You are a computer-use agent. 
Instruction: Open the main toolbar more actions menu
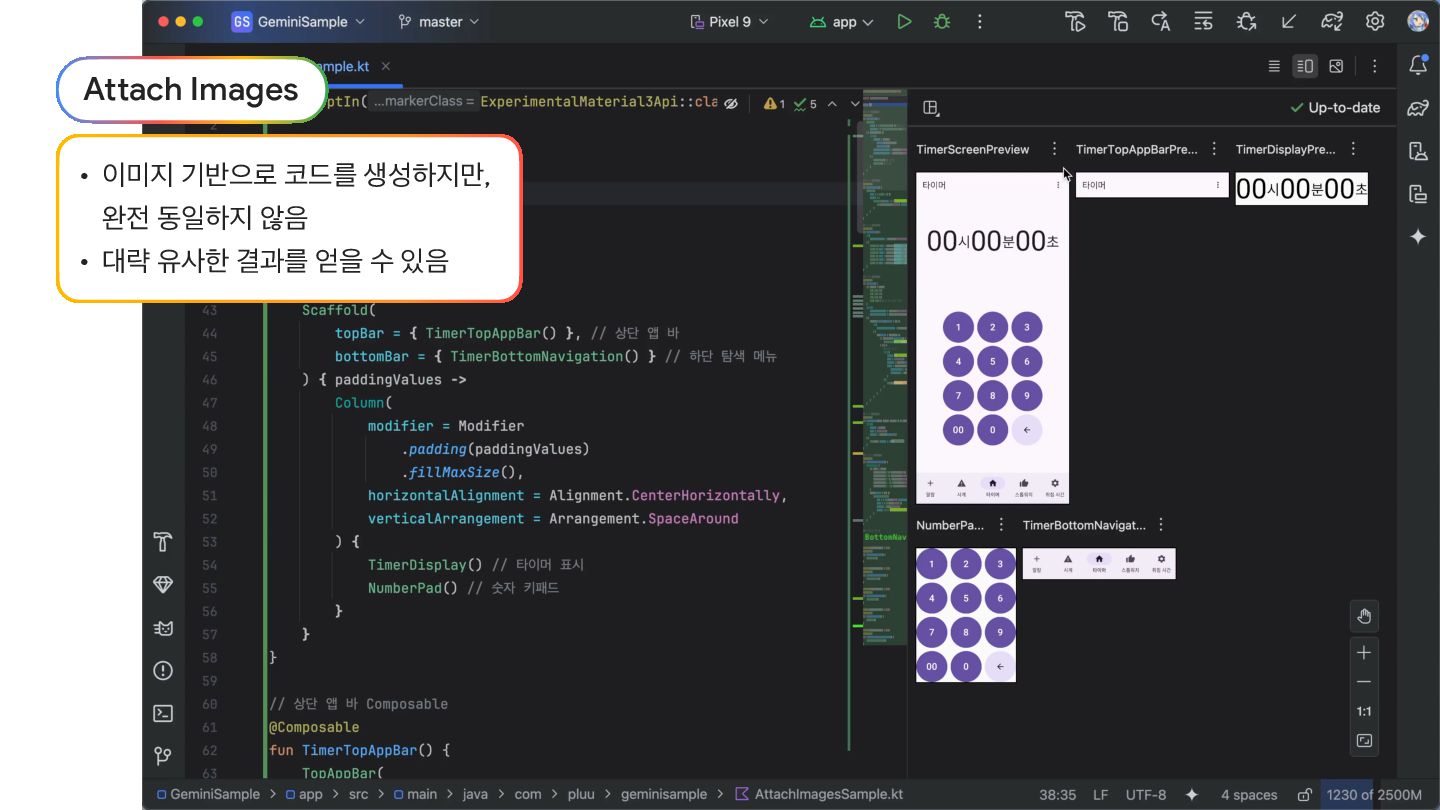(x=979, y=21)
